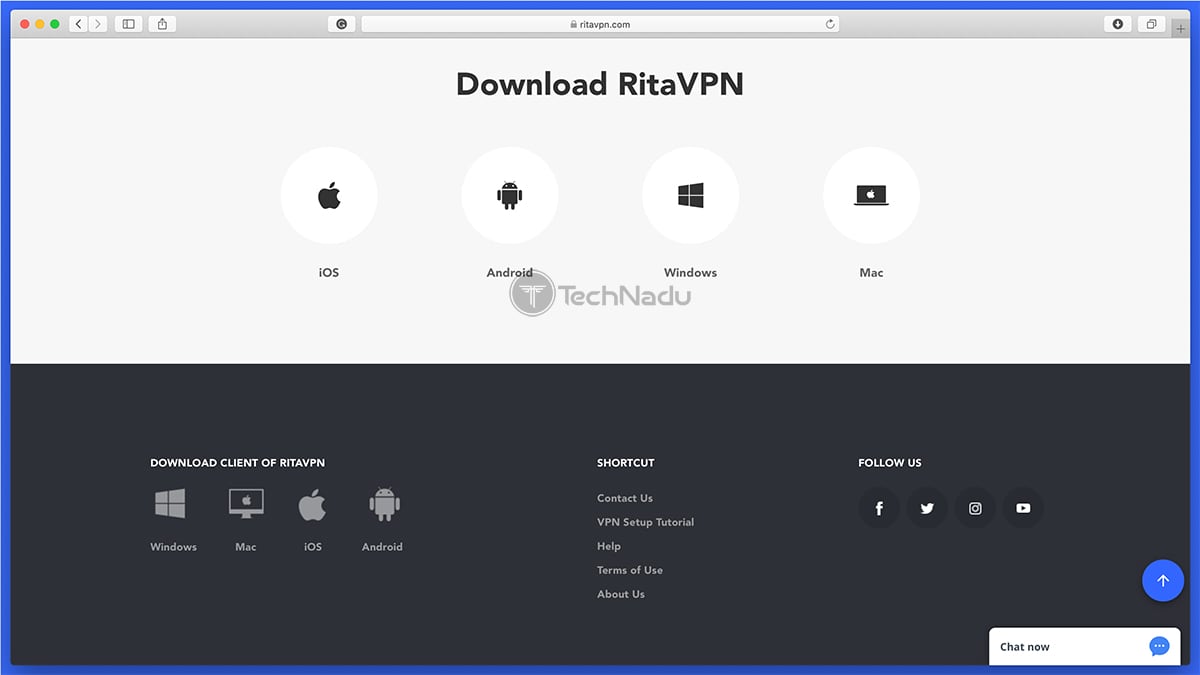Open RitaVPN's YouTube channel
Image resolution: width=1200 pixels, height=675 pixels.
point(1023,508)
